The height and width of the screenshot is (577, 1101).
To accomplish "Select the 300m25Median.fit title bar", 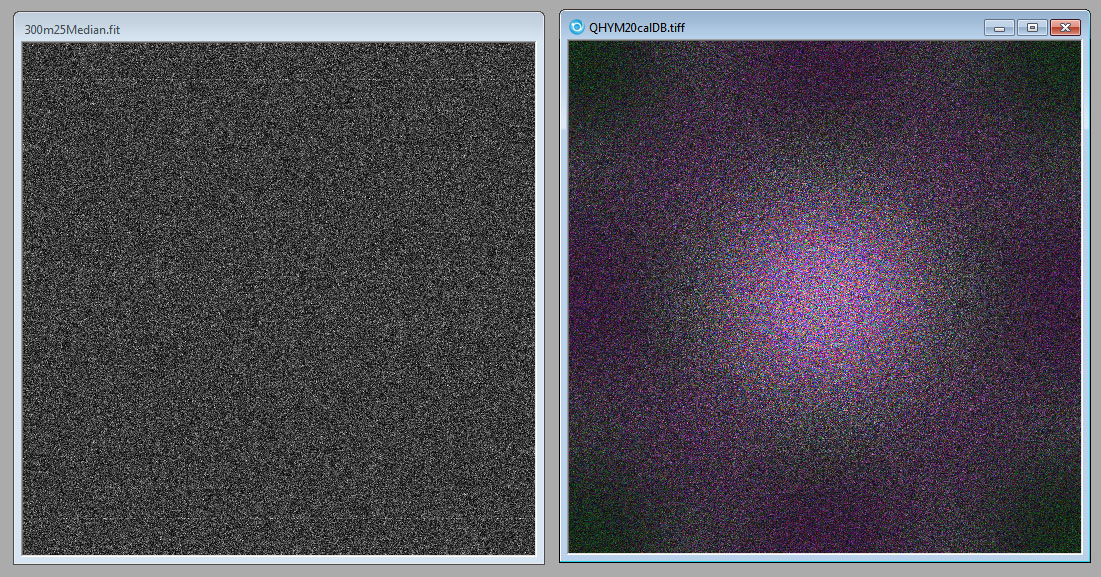I will tap(279, 29).
